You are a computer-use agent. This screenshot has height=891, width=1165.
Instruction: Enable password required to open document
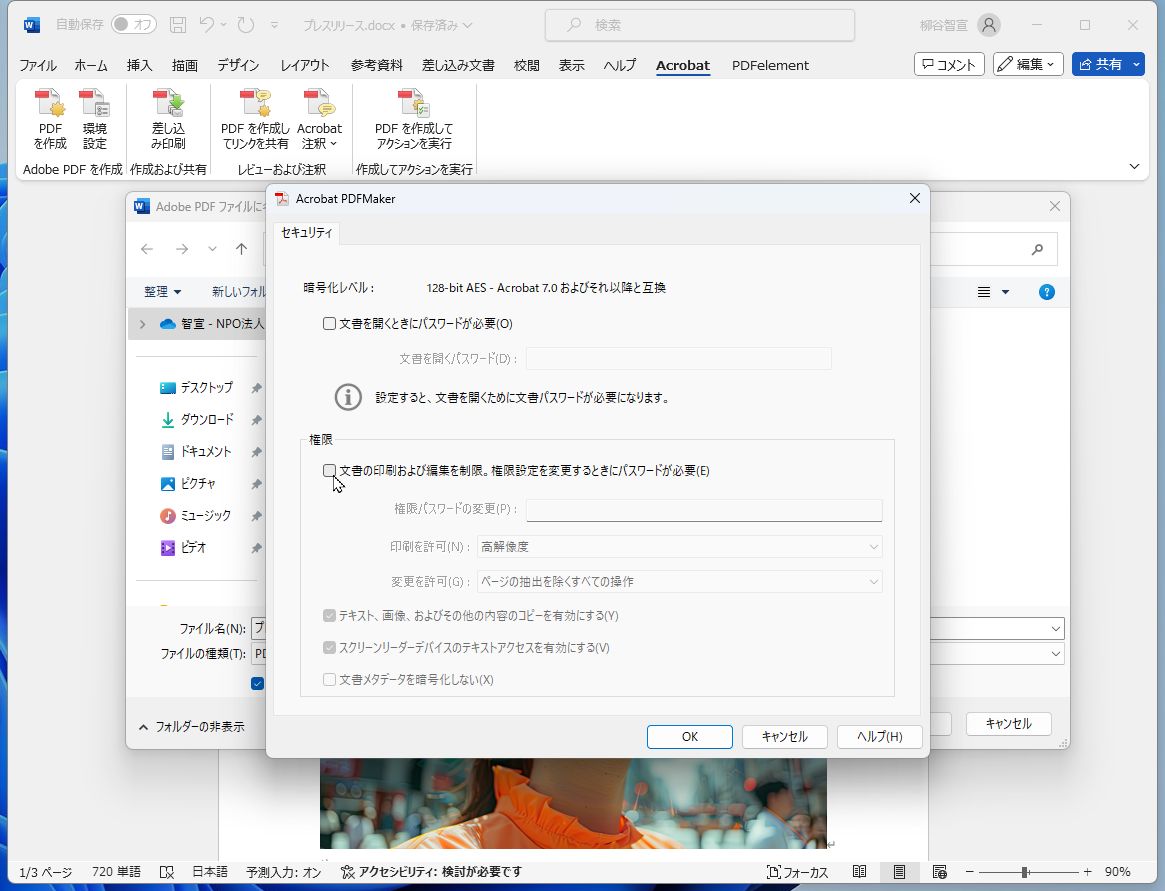tap(329, 323)
